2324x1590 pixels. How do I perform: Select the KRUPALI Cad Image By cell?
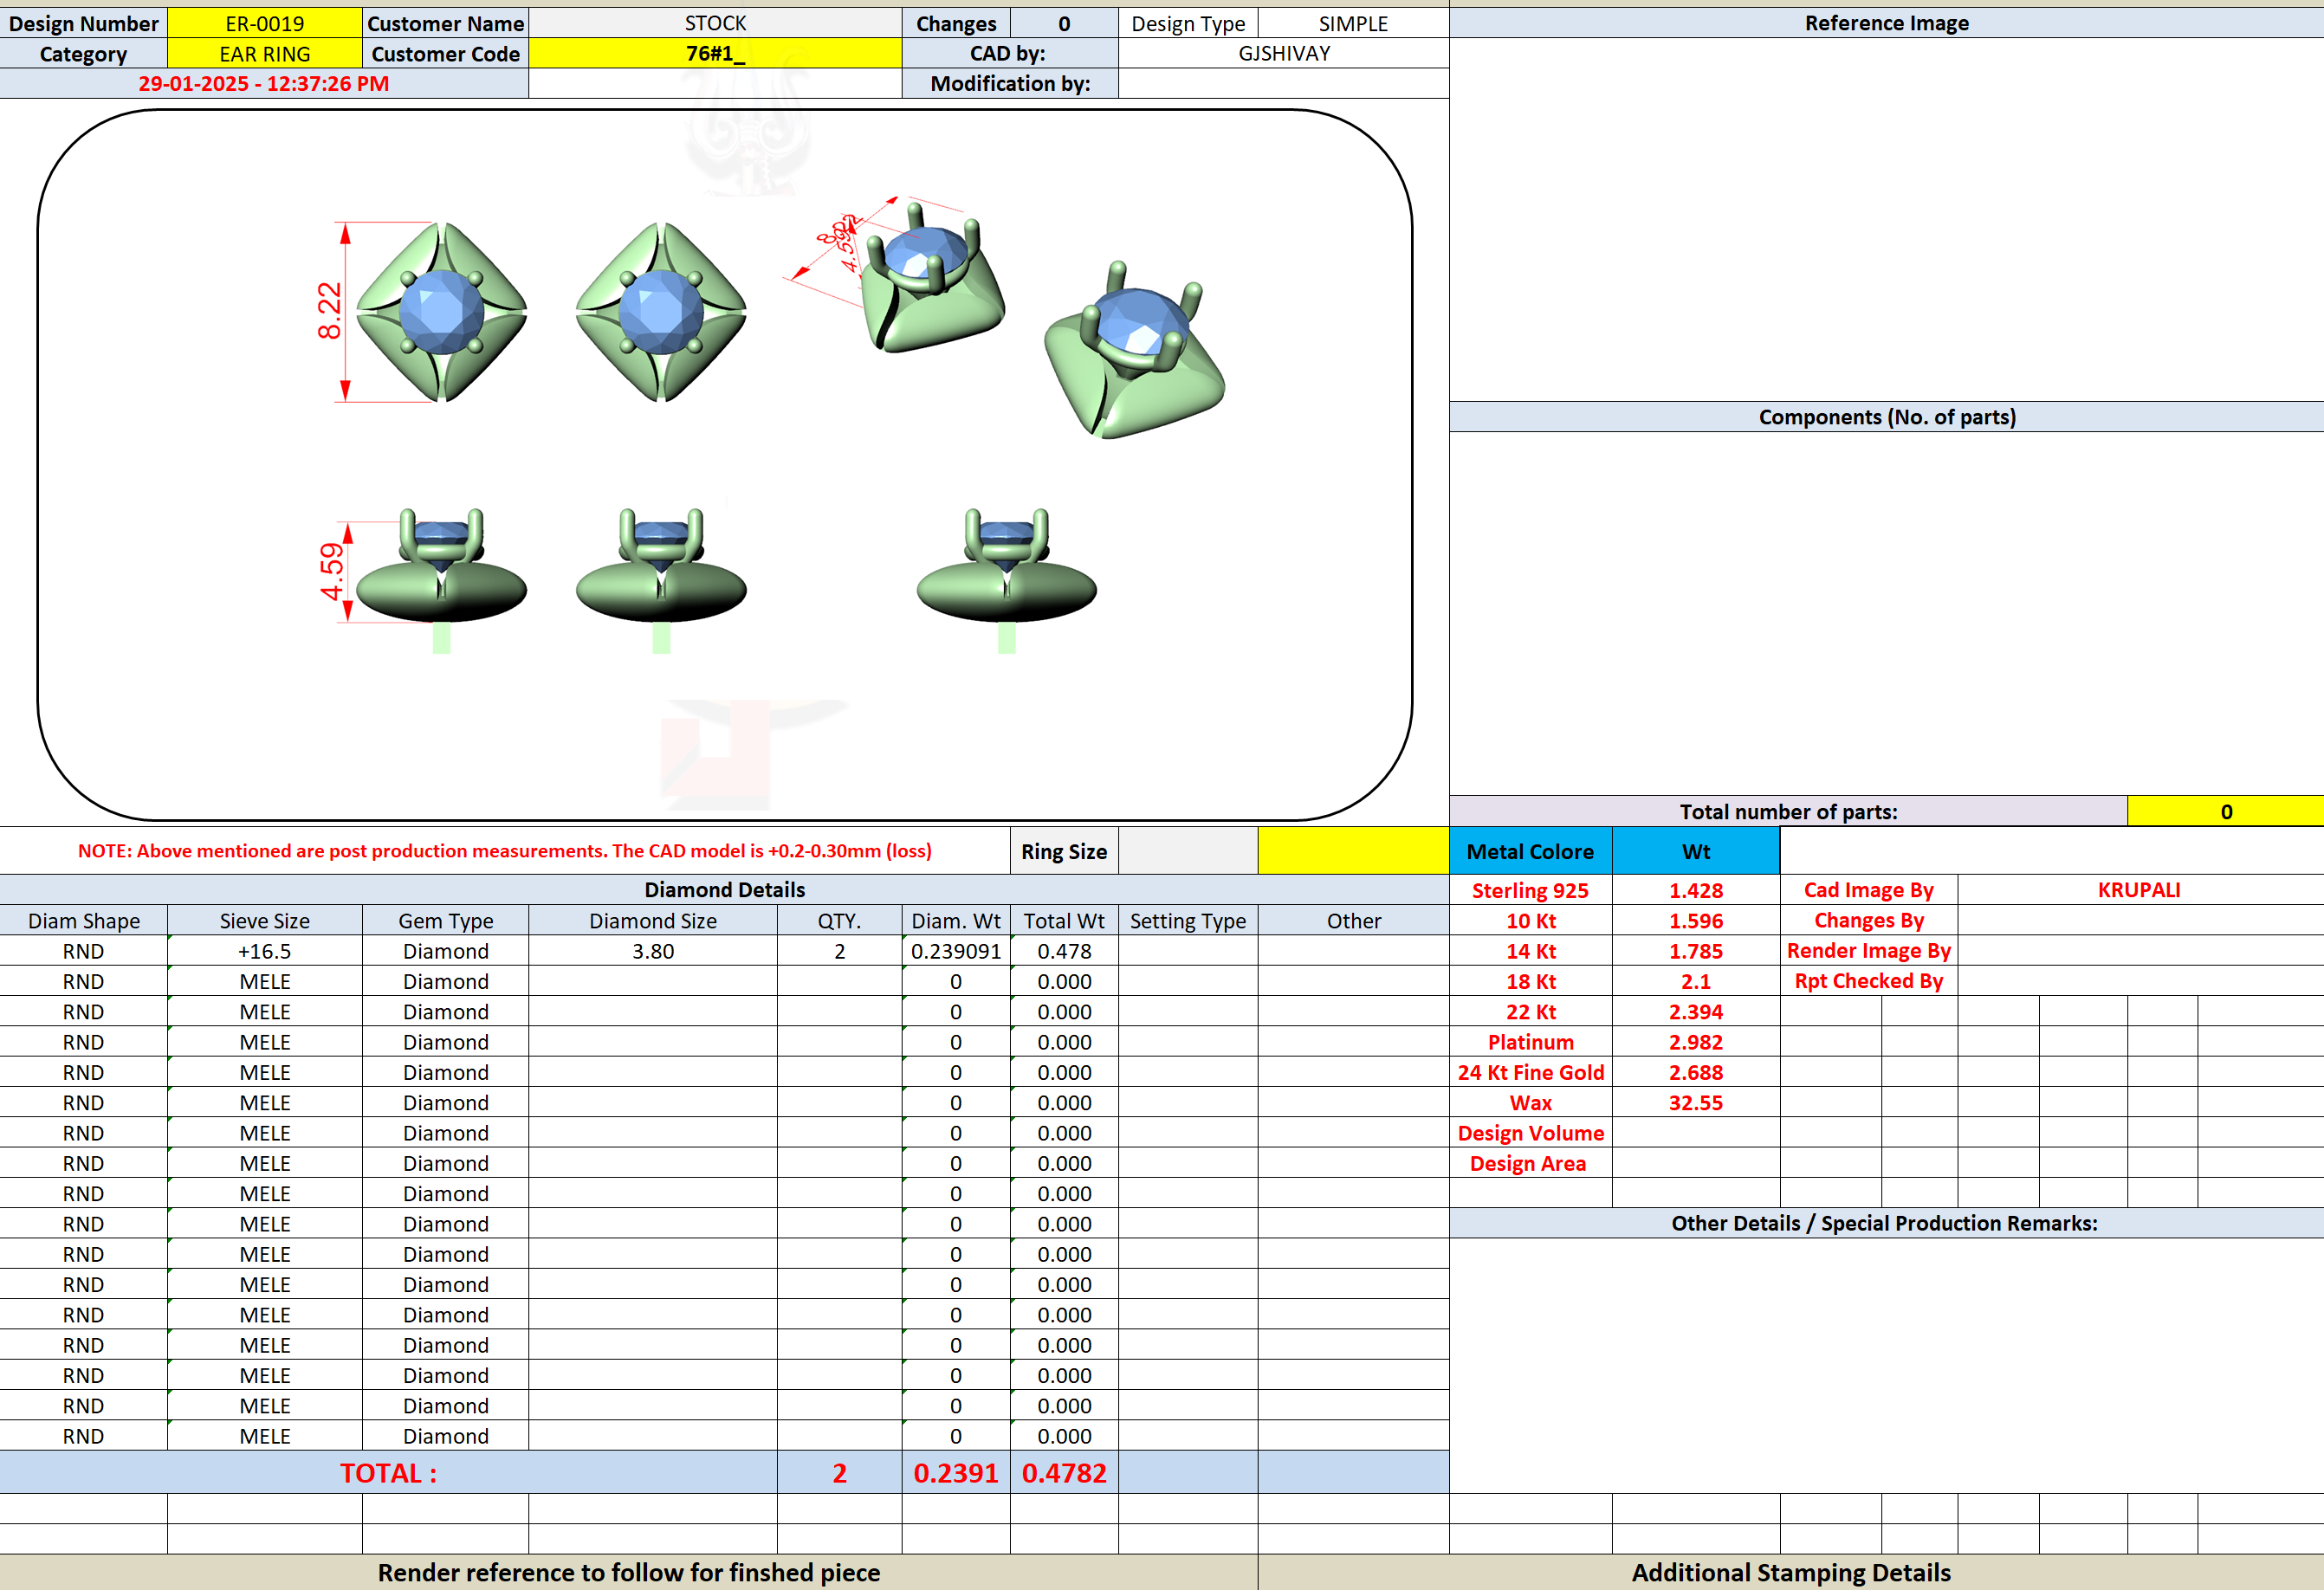point(2139,890)
